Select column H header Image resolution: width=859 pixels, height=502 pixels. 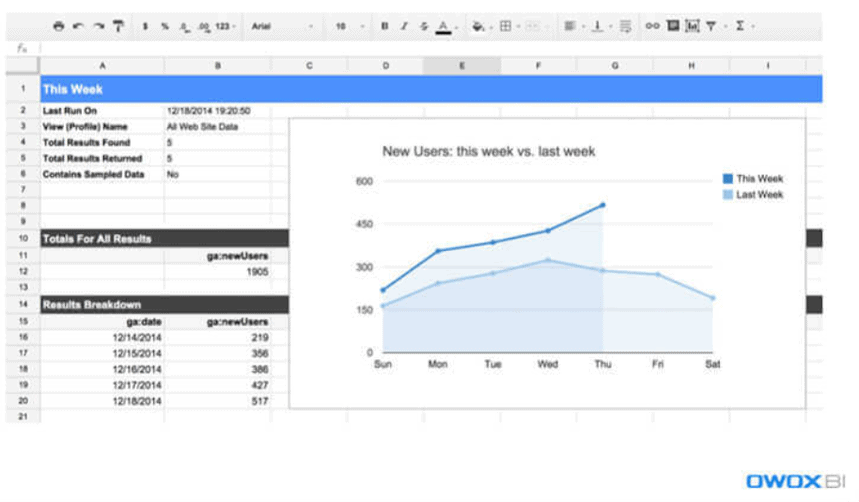coord(691,66)
